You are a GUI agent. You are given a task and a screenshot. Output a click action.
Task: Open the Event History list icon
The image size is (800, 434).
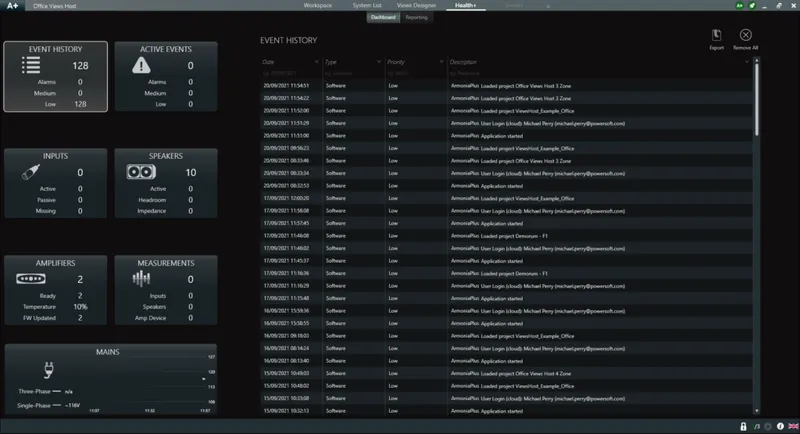pyautogui.click(x=31, y=65)
